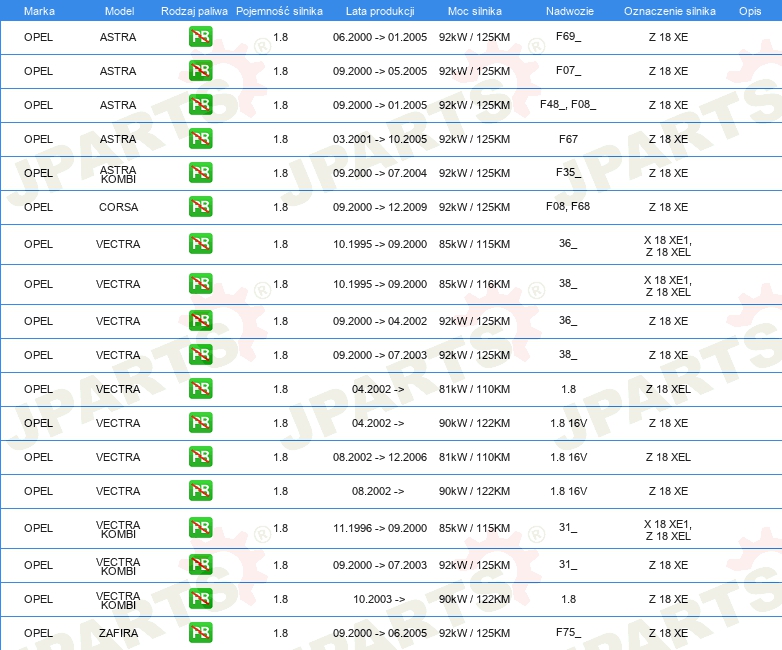Select the F69_ body code cell
The height and width of the screenshot is (650, 782).
pos(569,36)
